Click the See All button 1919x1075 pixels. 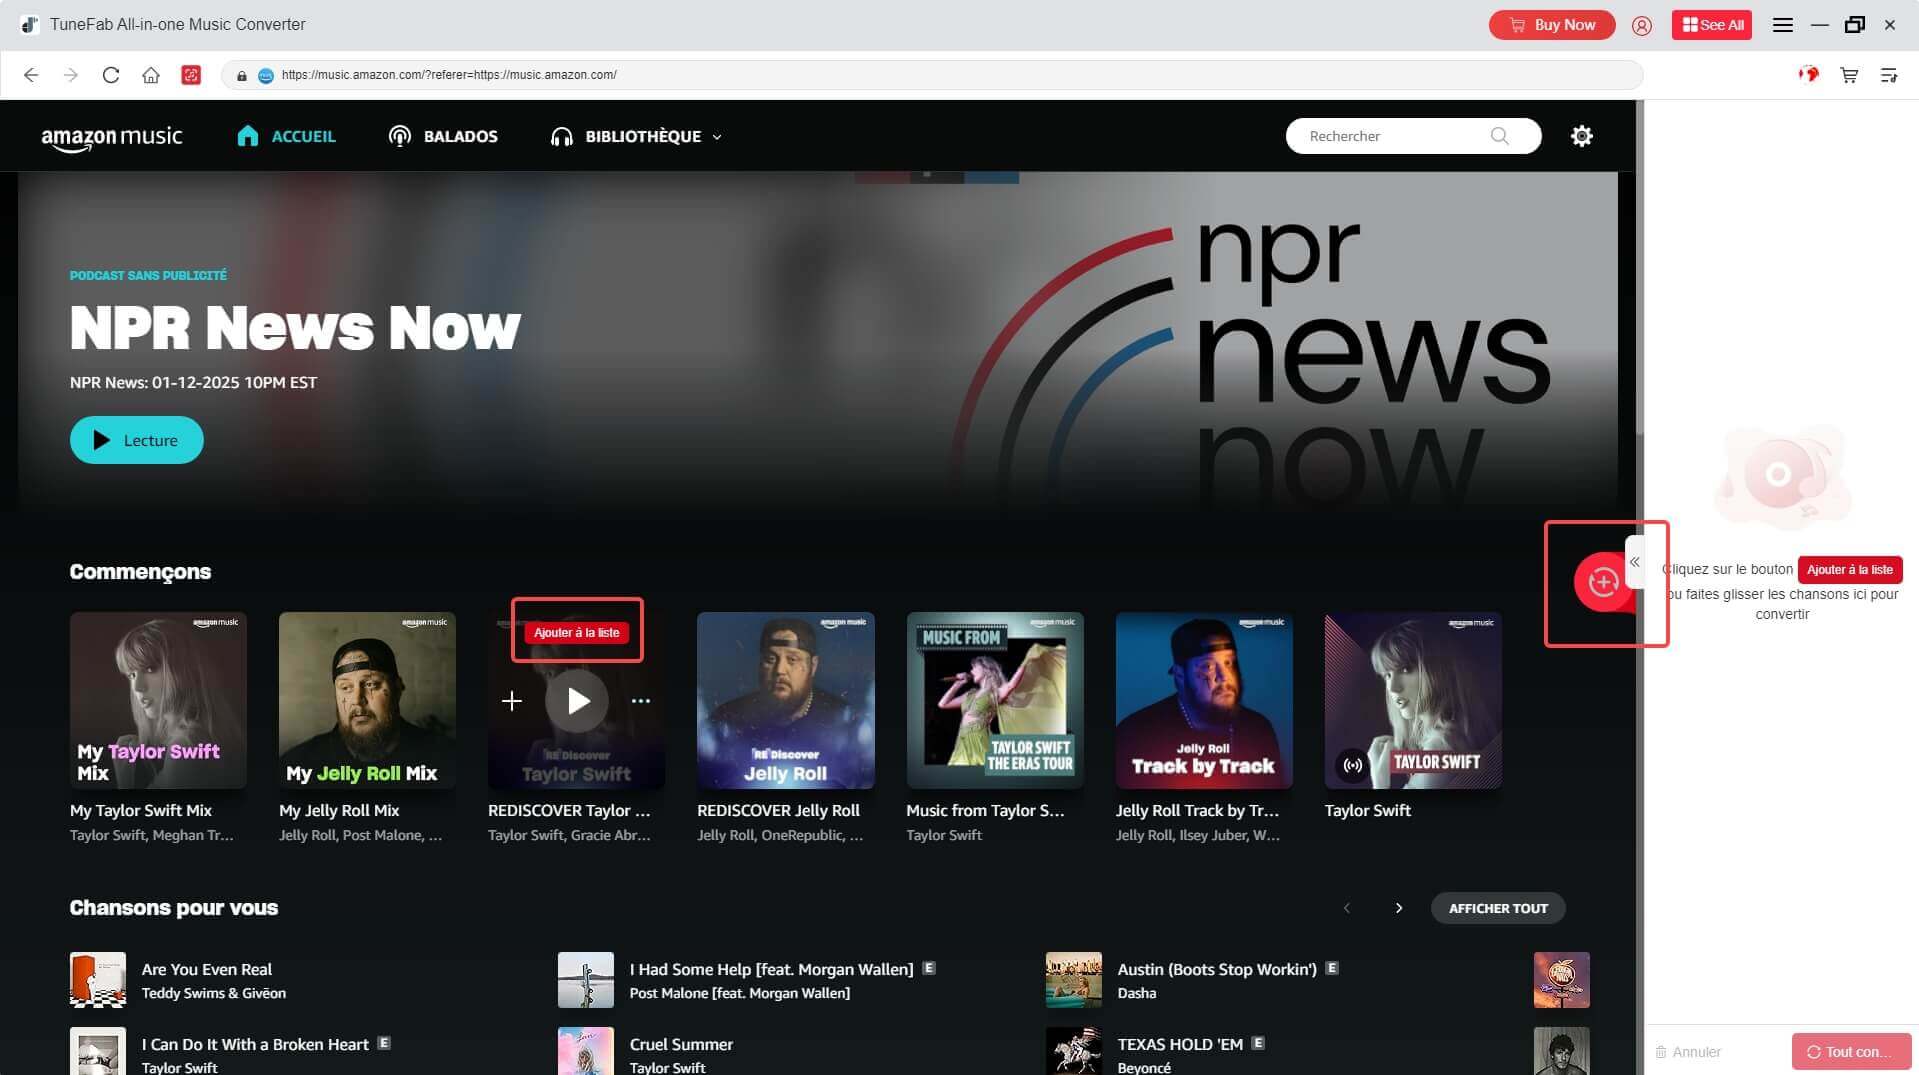tap(1712, 25)
